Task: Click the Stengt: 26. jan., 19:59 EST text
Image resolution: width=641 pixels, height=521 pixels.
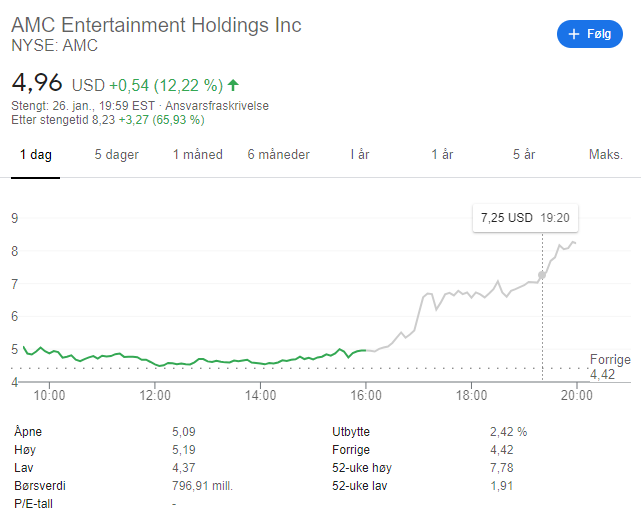Action: pos(83,106)
